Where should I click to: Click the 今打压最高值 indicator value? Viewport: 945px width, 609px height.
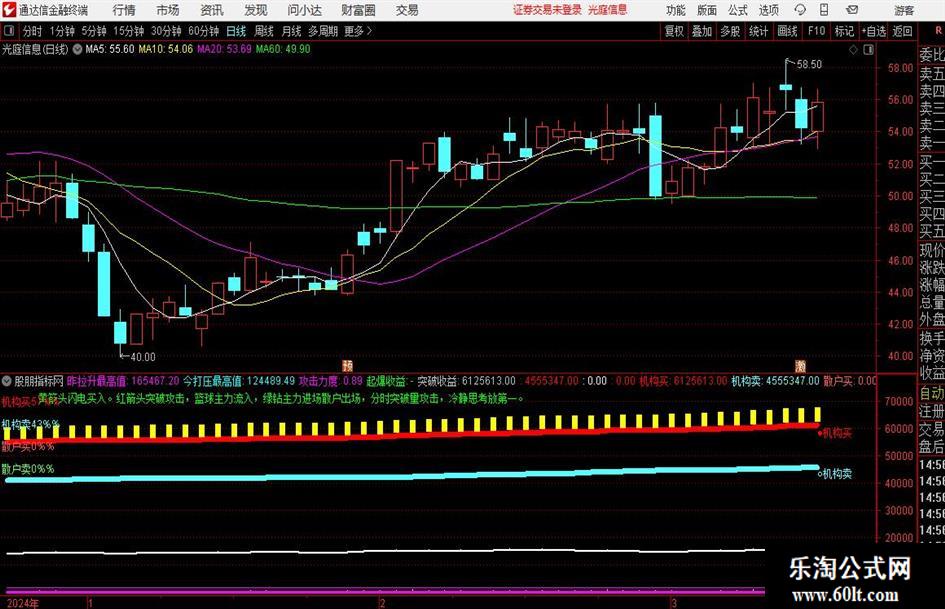pyautogui.click(x=239, y=381)
